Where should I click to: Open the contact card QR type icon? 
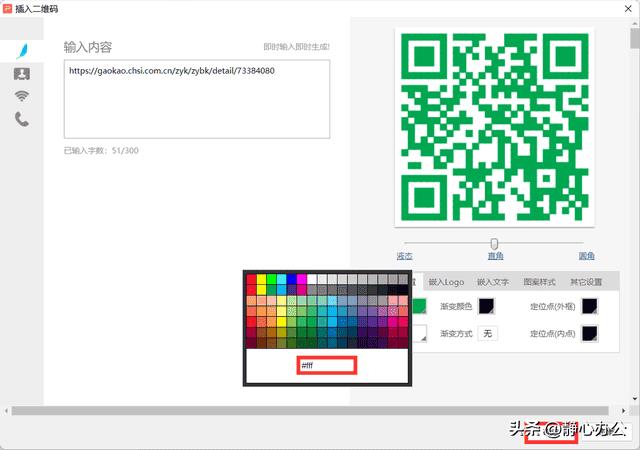tap(22, 74)
